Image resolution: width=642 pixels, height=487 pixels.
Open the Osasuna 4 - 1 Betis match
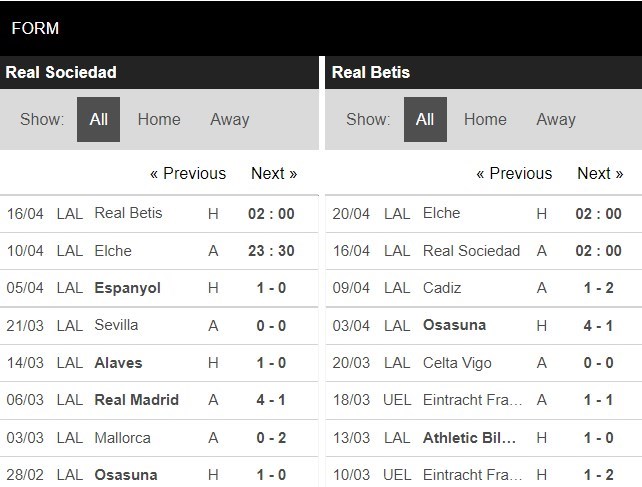[x=484, y=326]
